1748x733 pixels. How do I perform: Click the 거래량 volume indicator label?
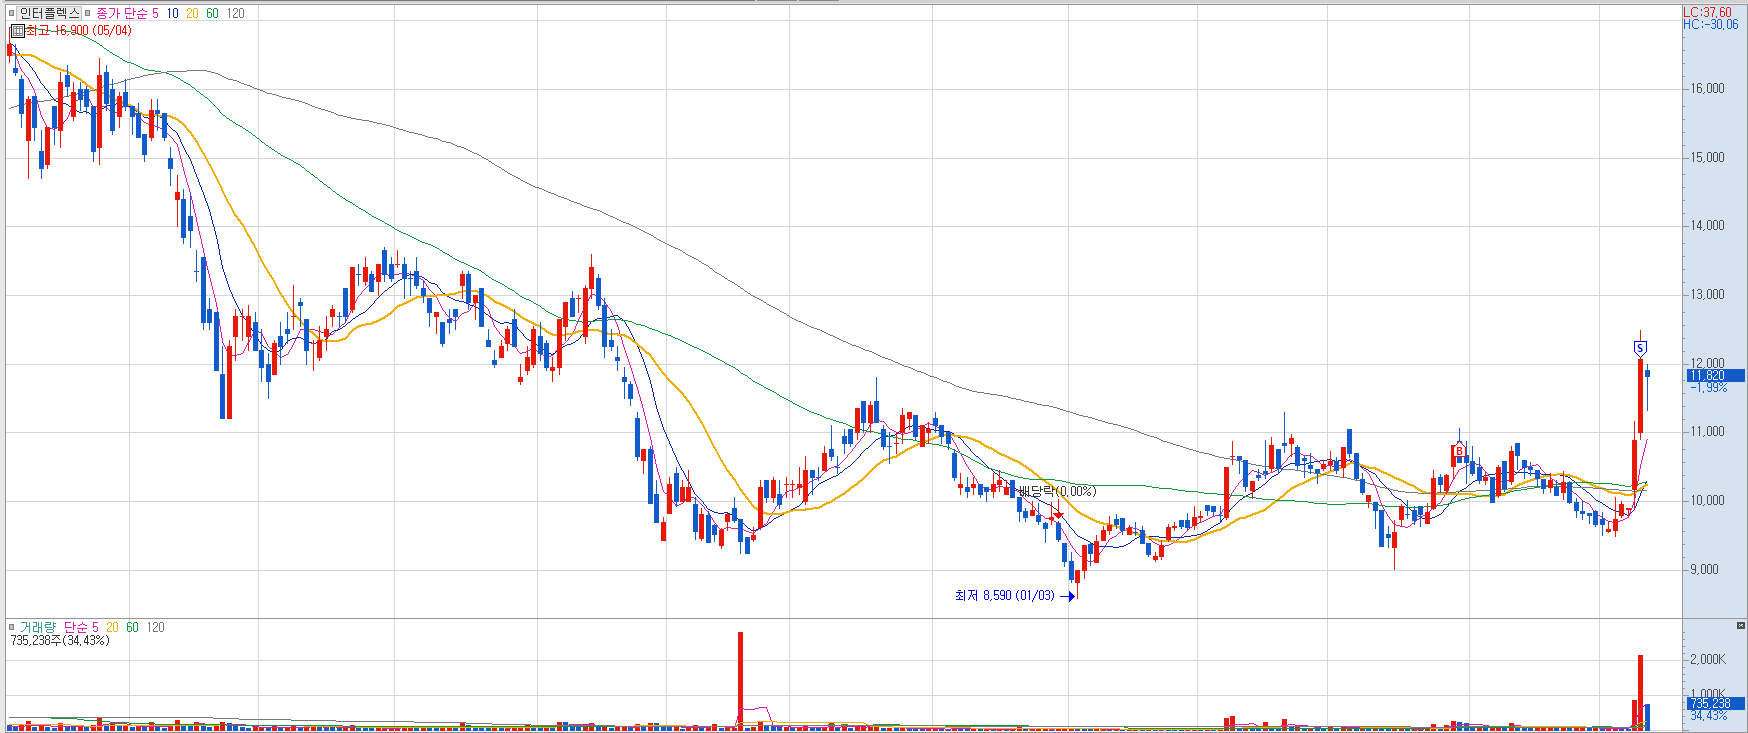pyautogui.click(x=36, y=627)
